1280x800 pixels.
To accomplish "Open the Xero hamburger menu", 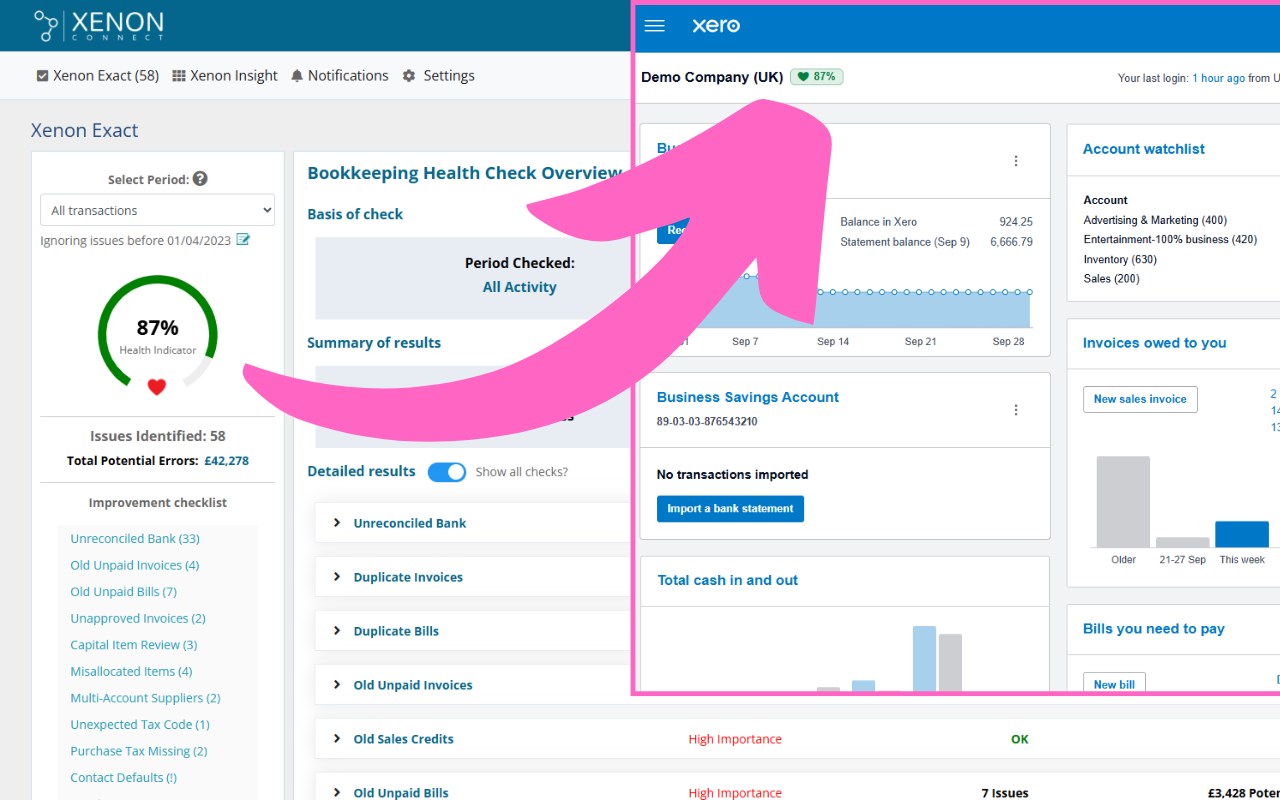I will click(655, 26).
